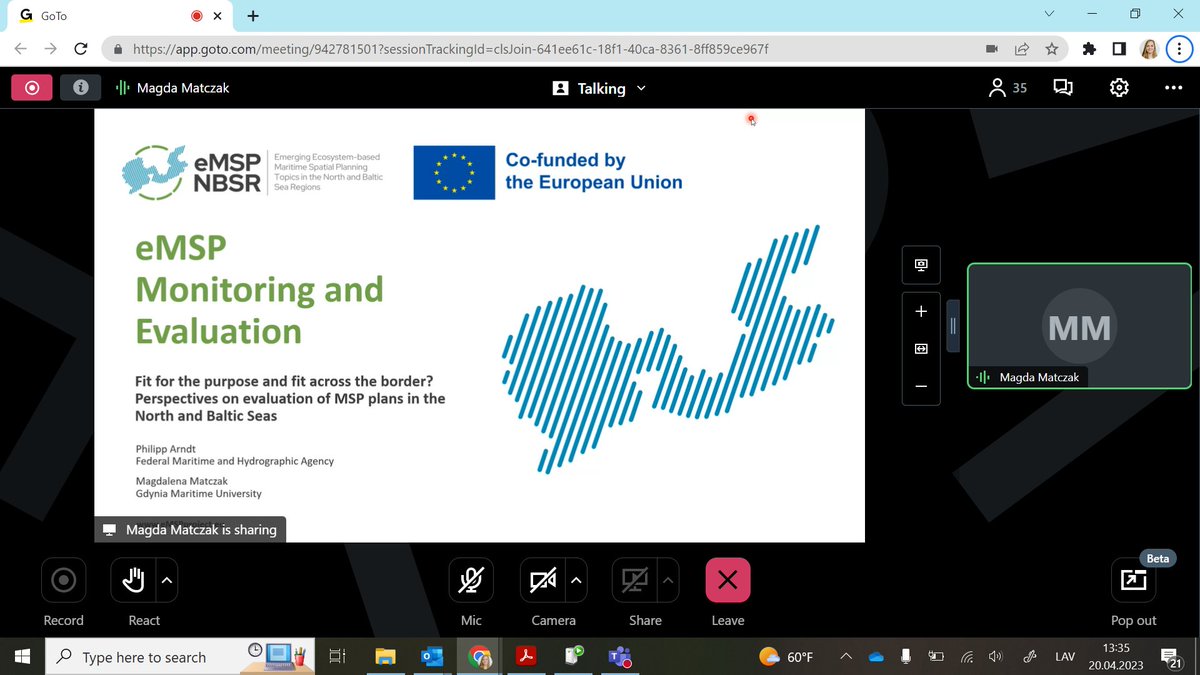This screenshot has height=675, width=1200.
Task: Open Outlook from taskbar
Action: 433,657
